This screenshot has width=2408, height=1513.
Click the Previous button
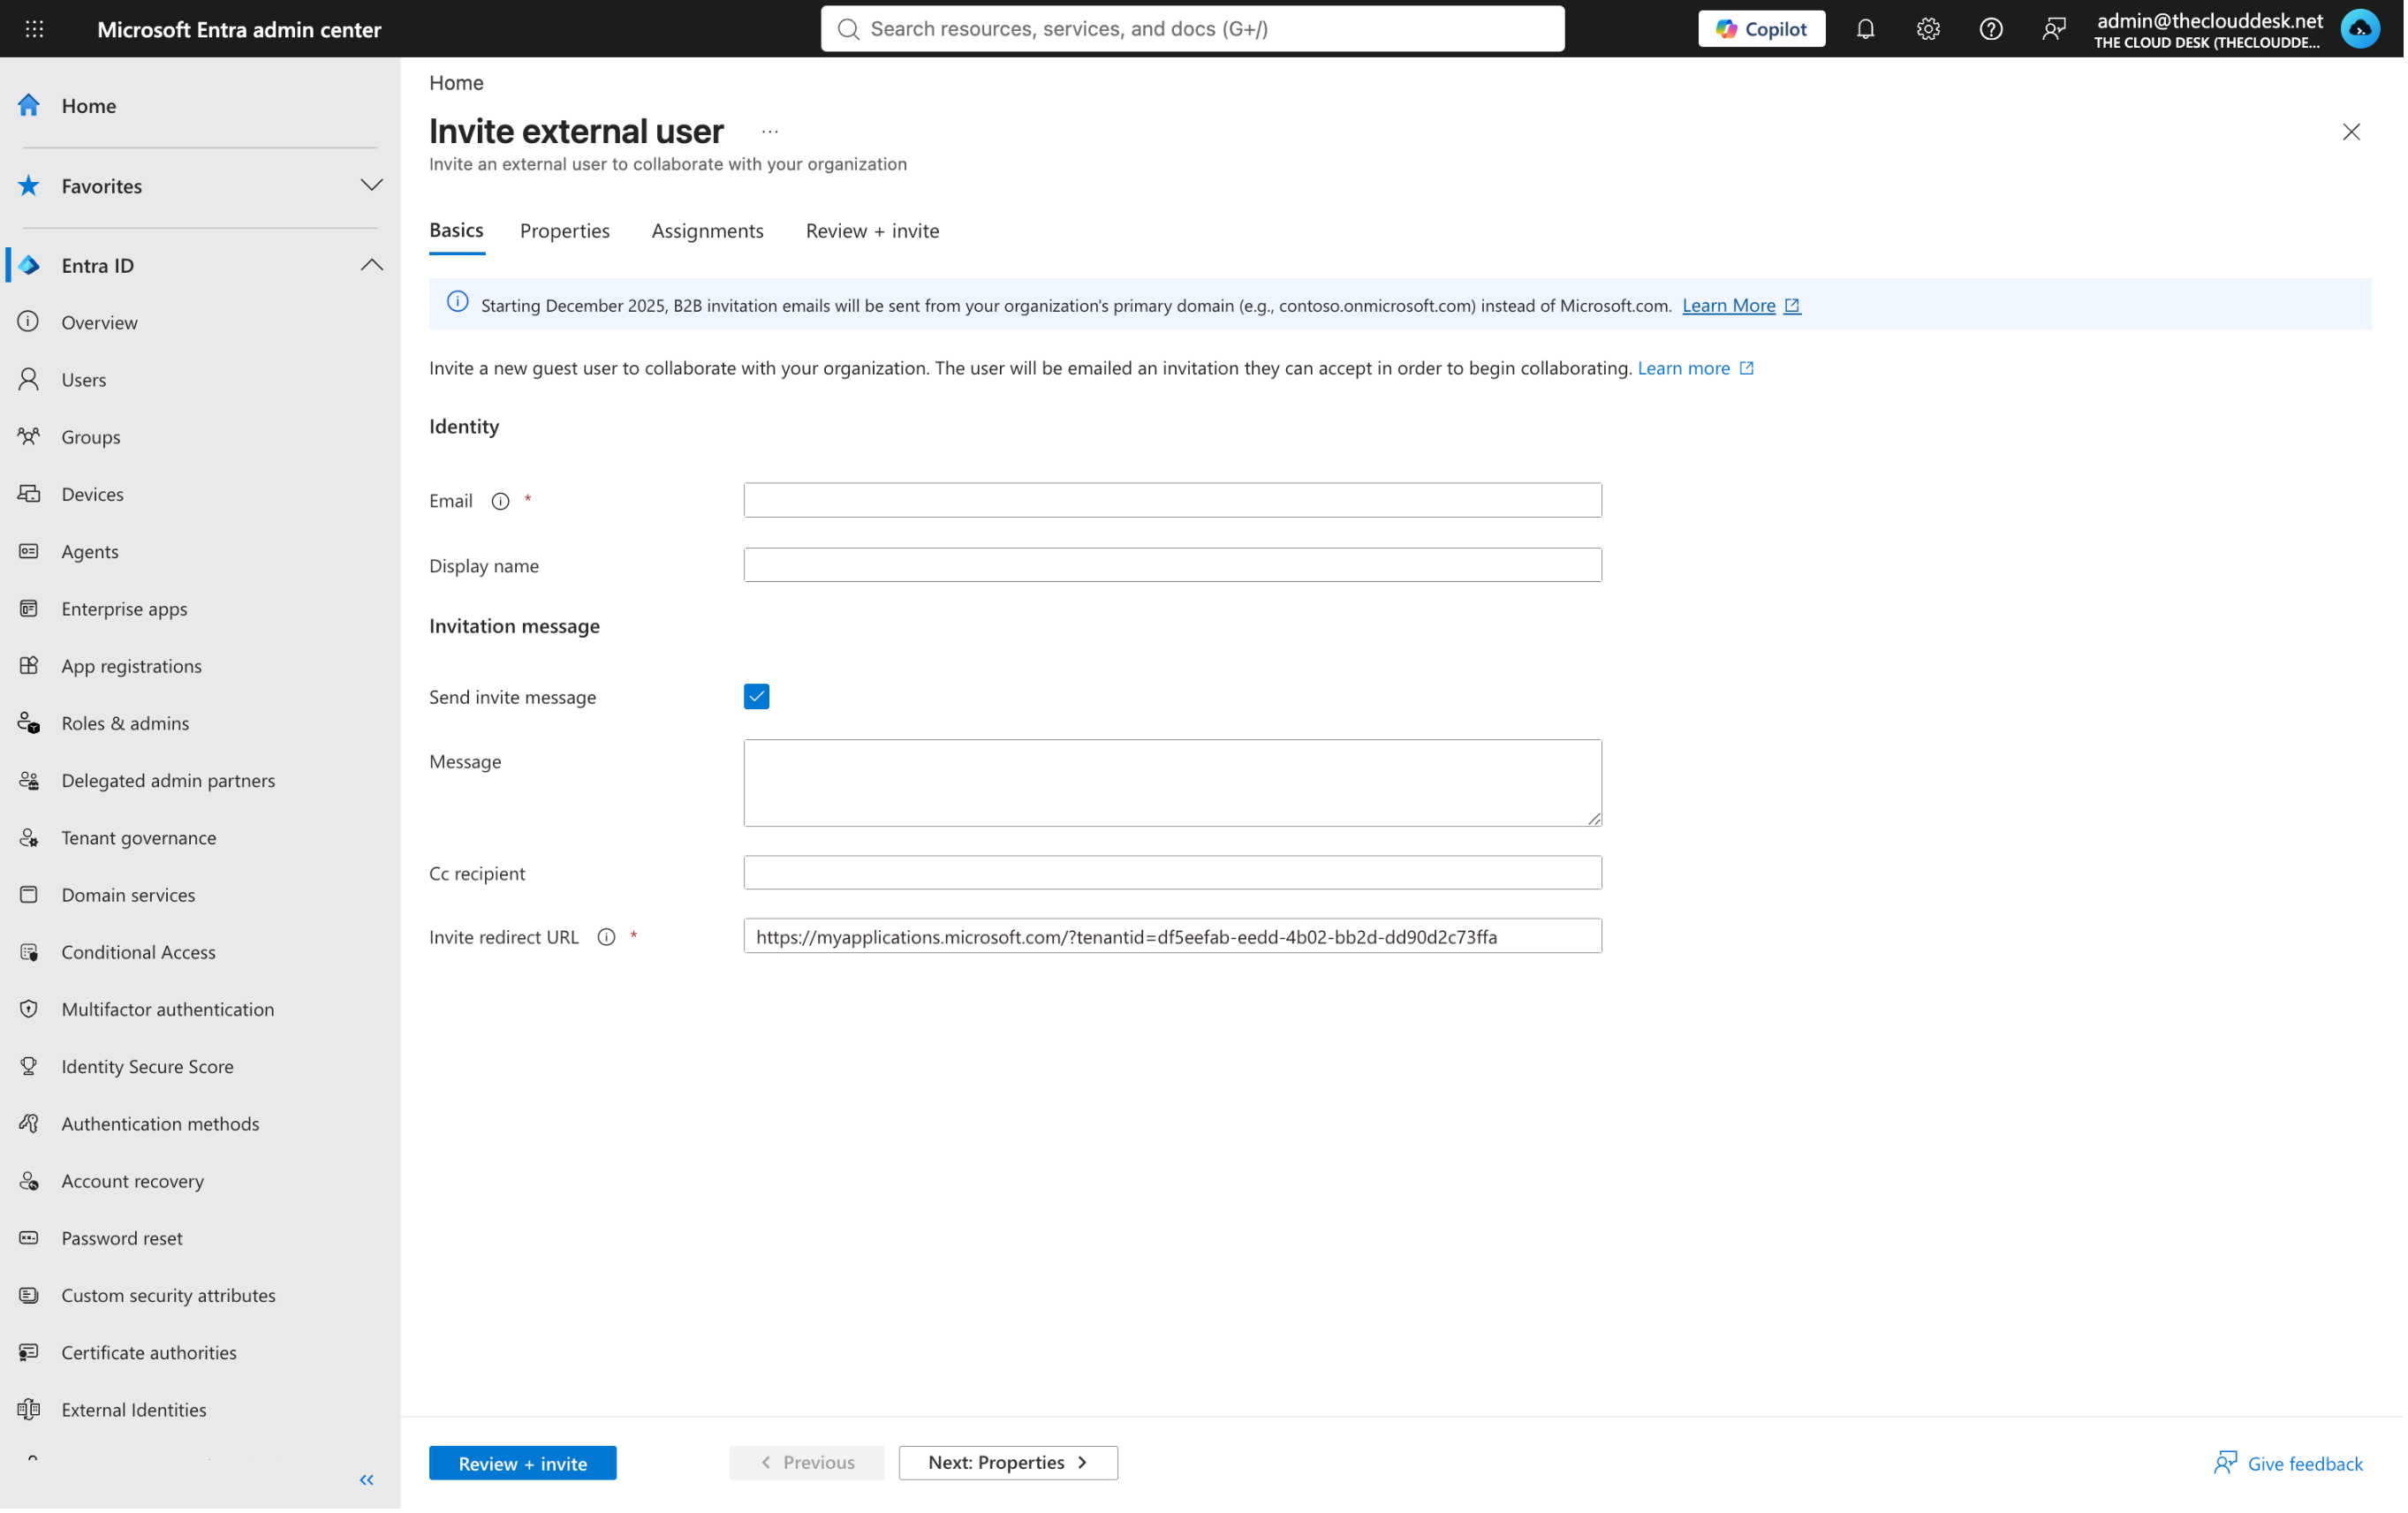click(x=806, y=1462)
